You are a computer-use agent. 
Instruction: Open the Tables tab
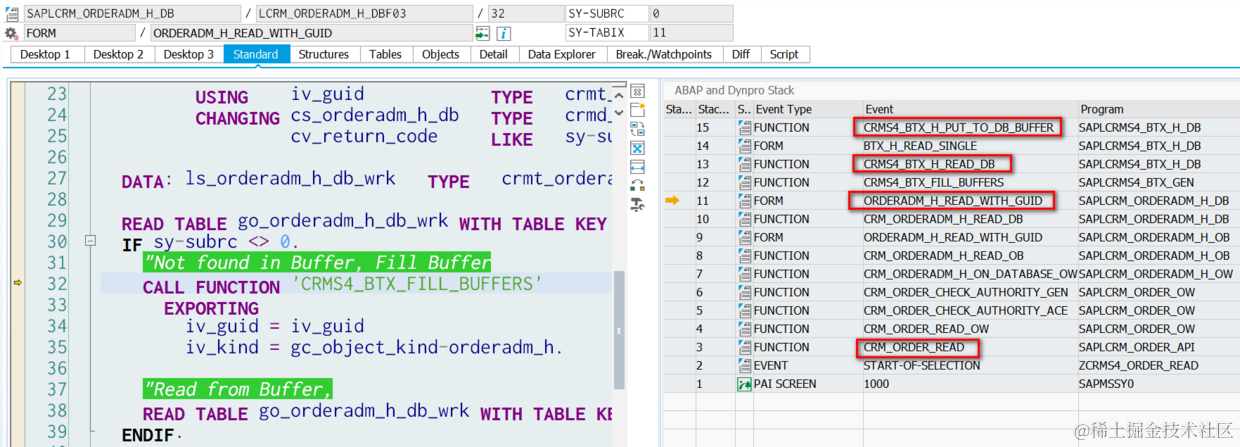click(x=385, y=54)
